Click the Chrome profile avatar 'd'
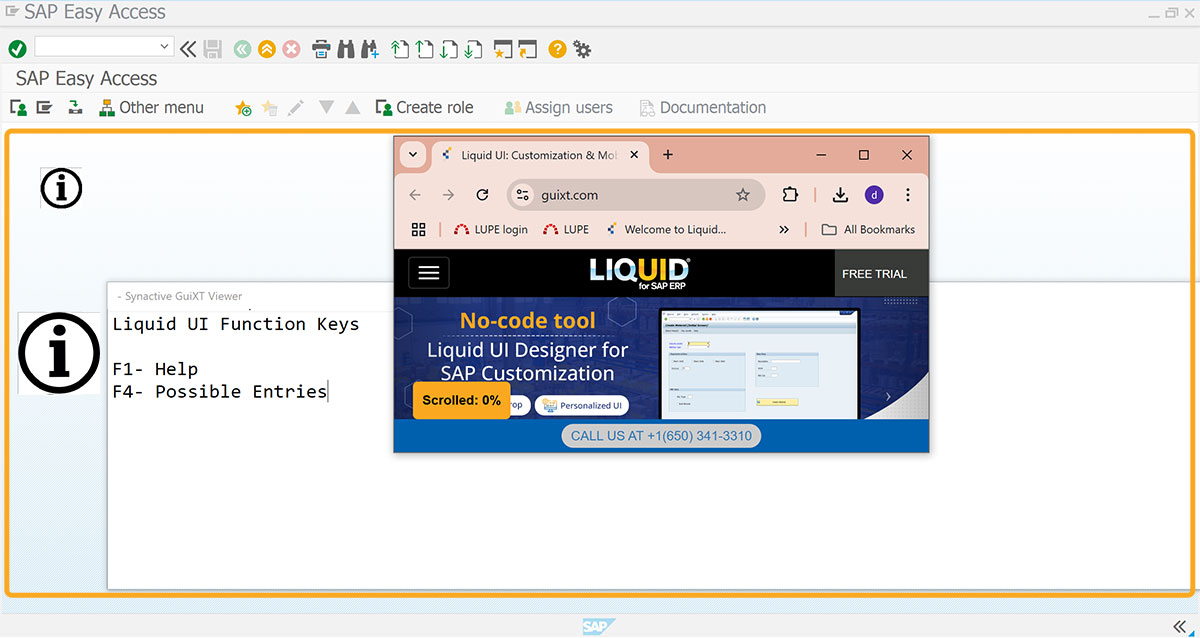The height and width of the screenshot is (638, 1200). point(874,195)
